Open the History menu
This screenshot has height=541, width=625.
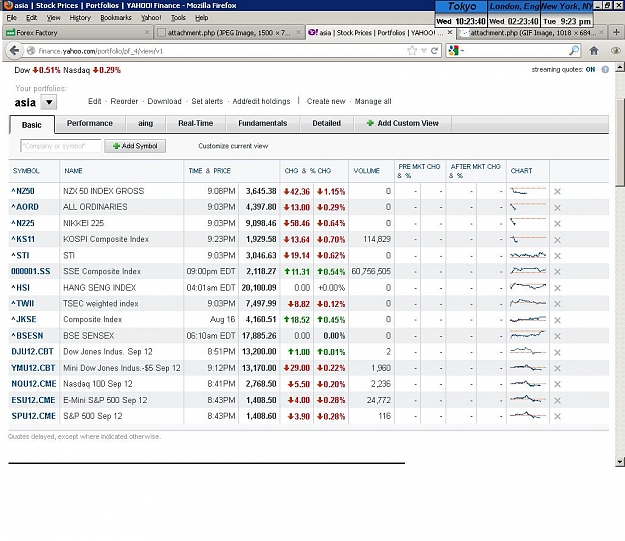[80, 18]
